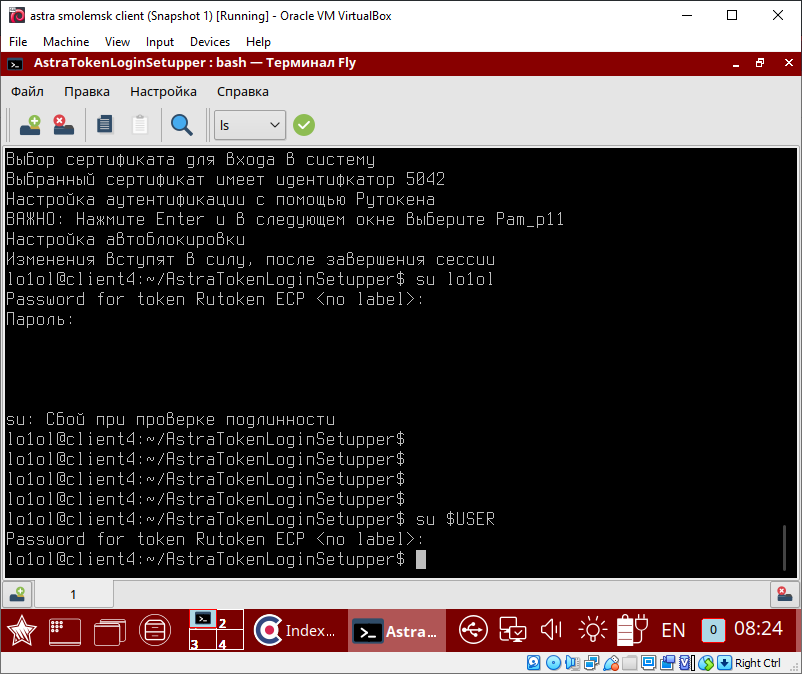Image resolution: width=802 pixels, height=674 pixels.
Task: Expand the 'ls' command dropdown
Action: click(250, 125)
